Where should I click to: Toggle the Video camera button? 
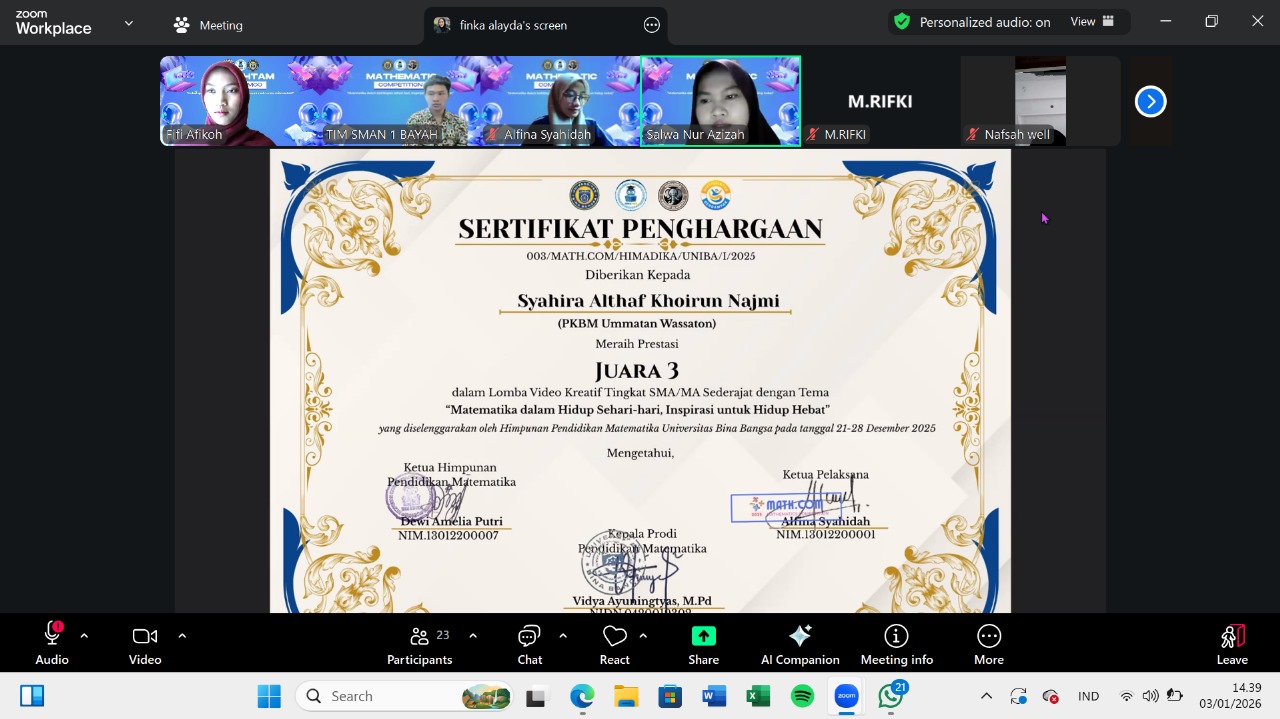tap(145, 644)
